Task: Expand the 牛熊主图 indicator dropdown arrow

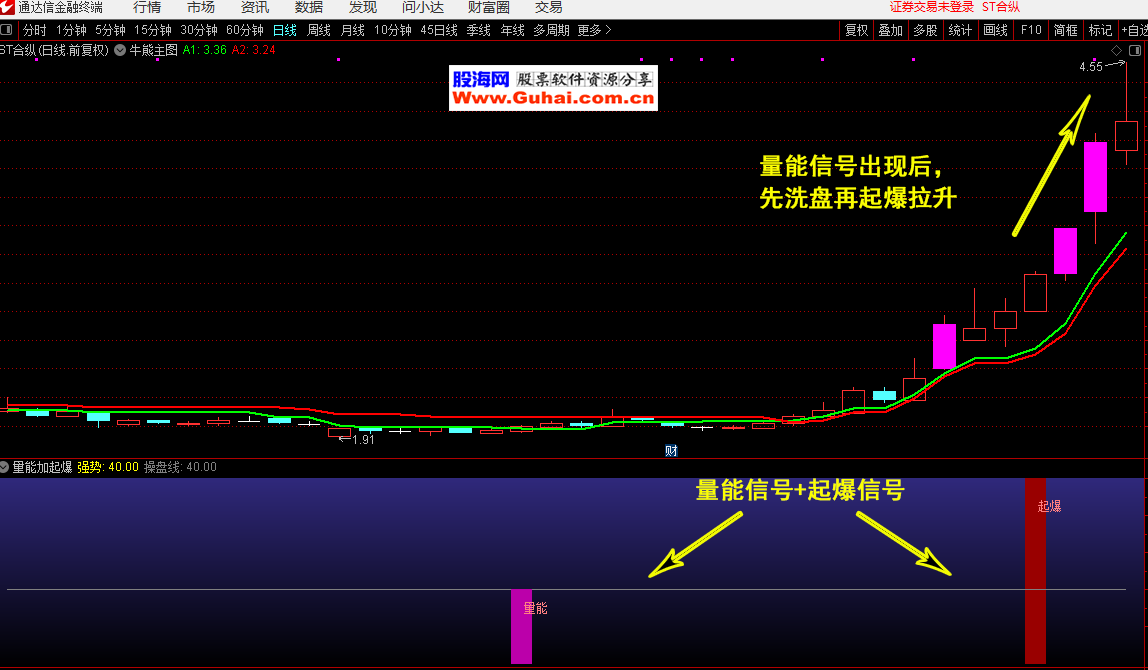Action: [x=120, y=49]
